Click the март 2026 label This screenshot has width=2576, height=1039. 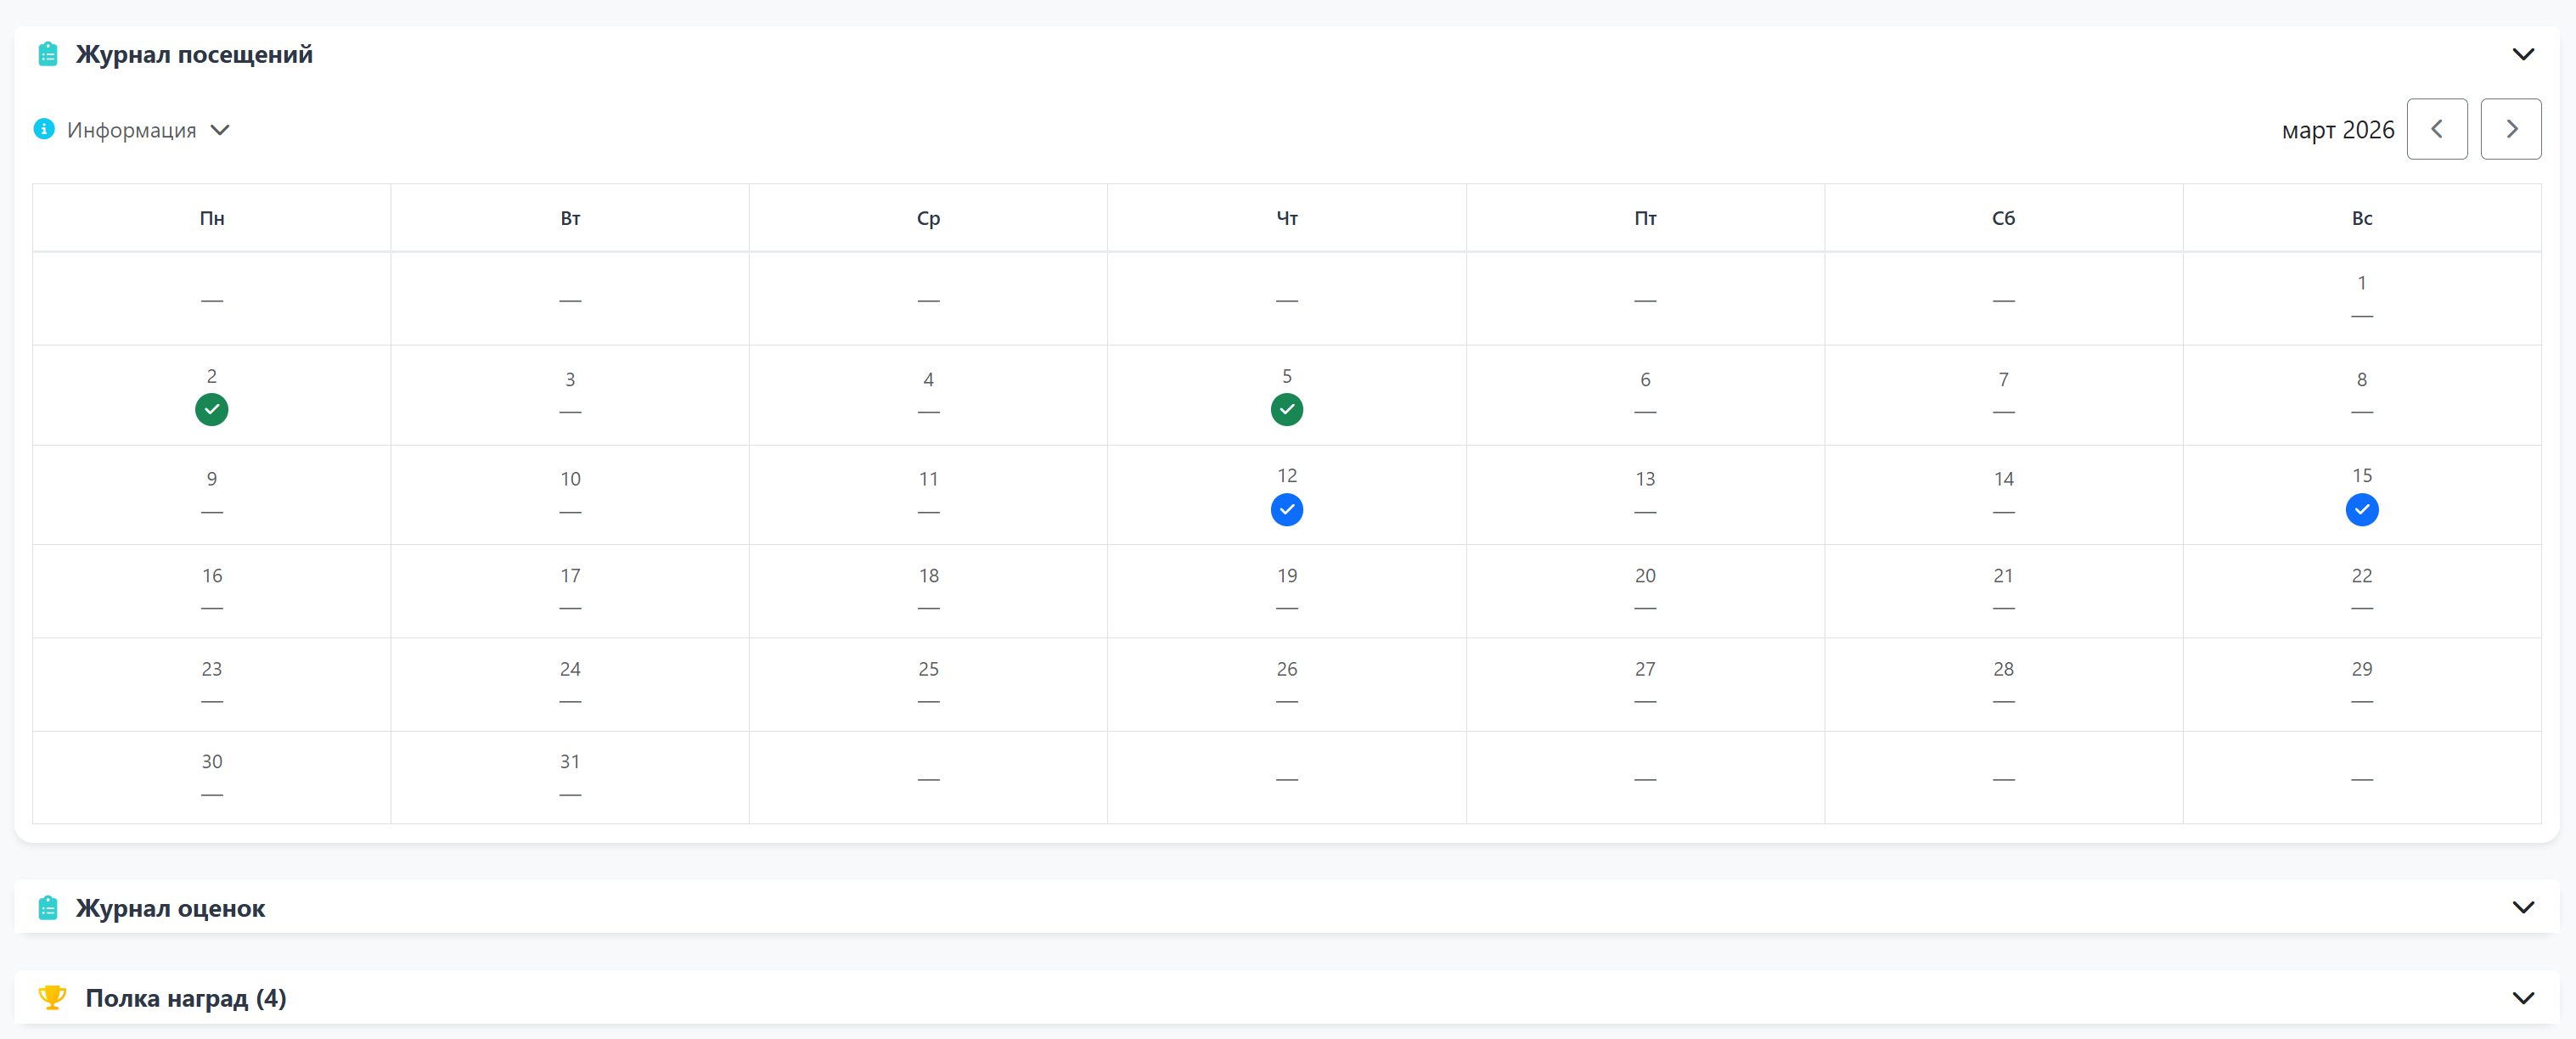click(x=2337, y=130)
